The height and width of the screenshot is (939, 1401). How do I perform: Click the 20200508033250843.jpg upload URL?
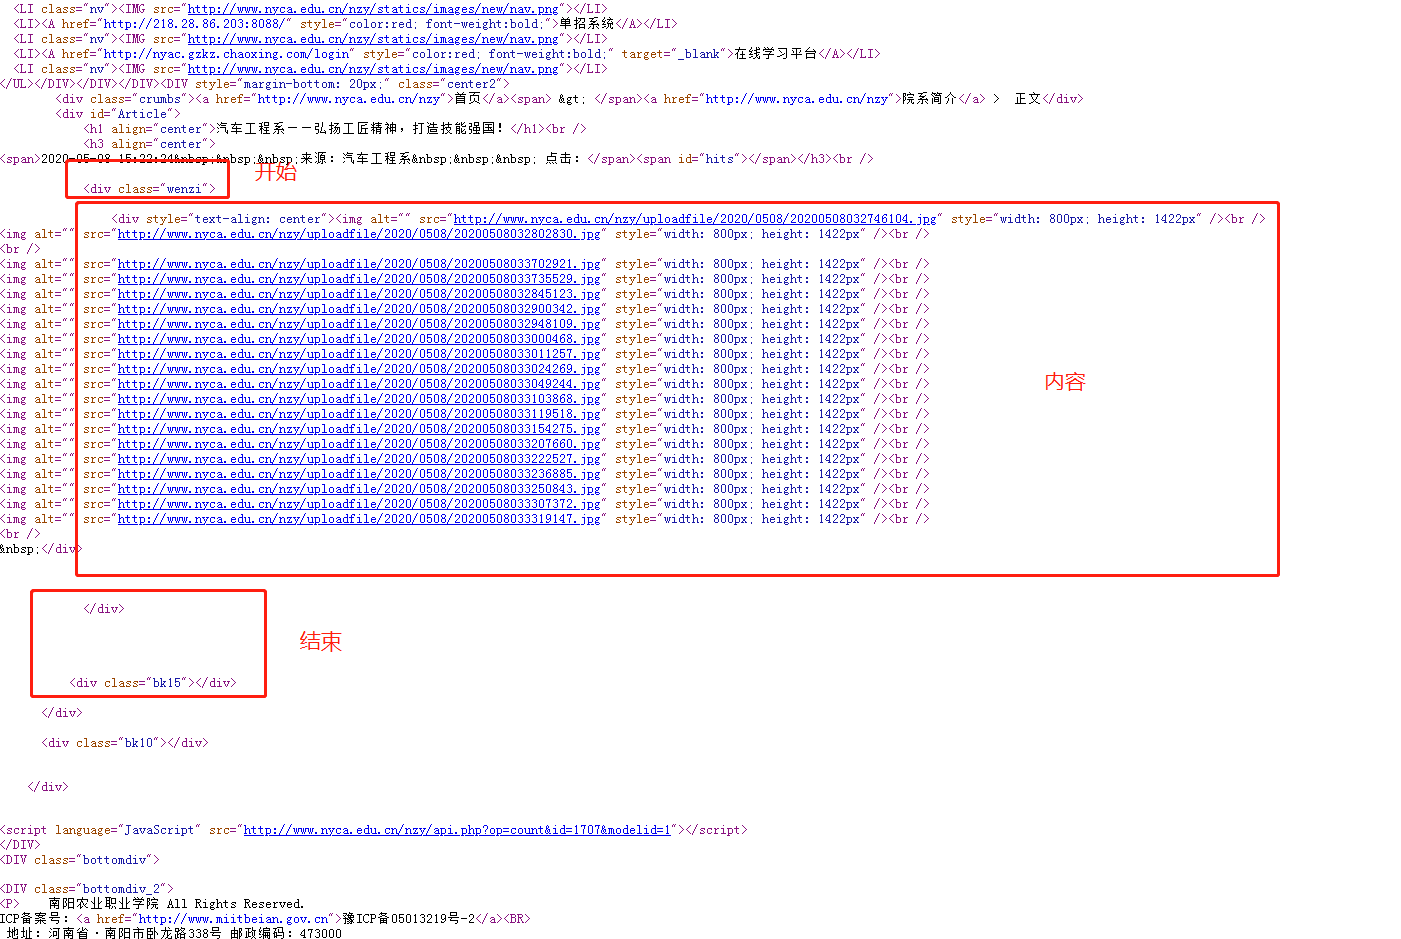point(359,489)
